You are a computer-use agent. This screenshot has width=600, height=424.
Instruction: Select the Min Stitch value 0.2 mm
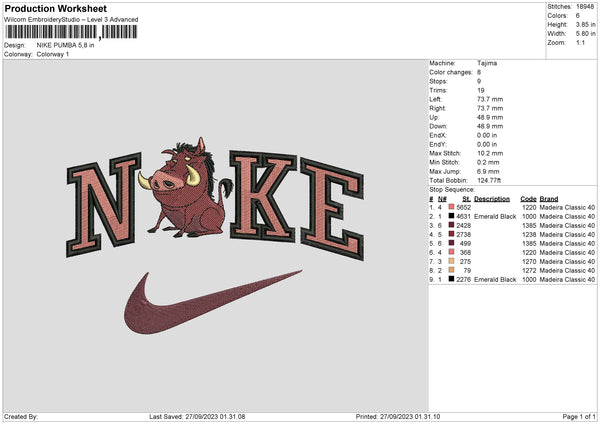click(488, 162)
